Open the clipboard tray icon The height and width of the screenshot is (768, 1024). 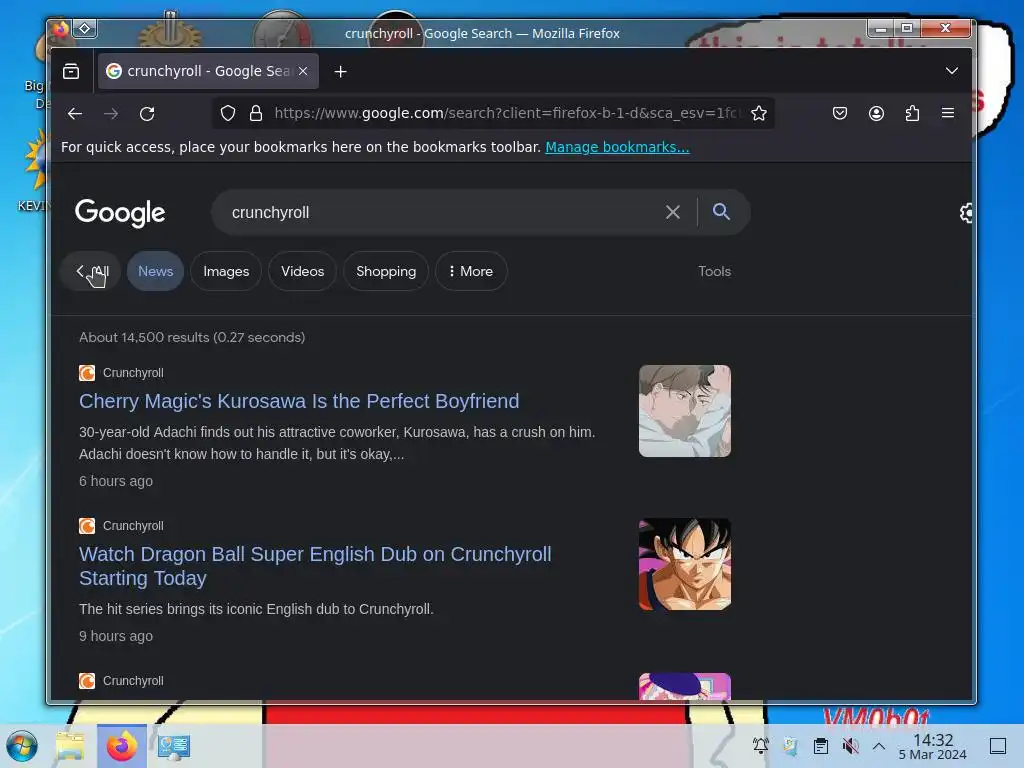click(821, 746)
